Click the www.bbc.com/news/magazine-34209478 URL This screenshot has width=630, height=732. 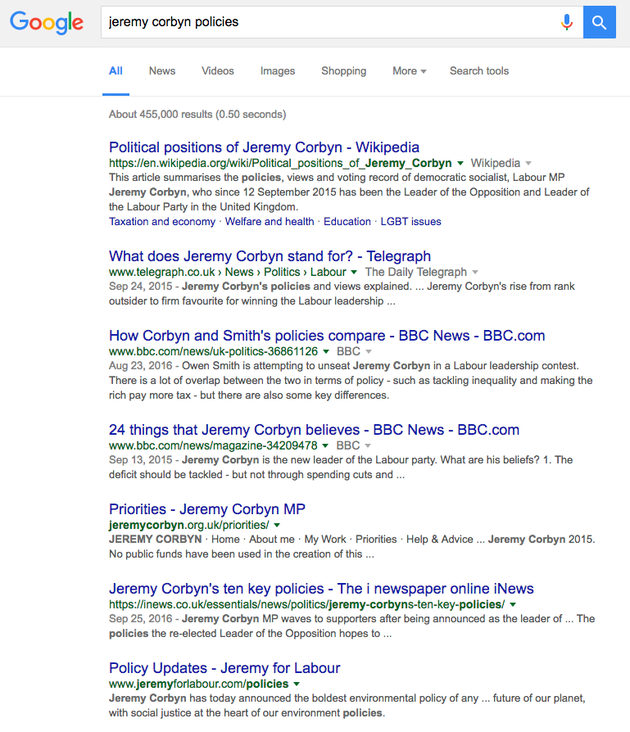[x=213, y=445]
